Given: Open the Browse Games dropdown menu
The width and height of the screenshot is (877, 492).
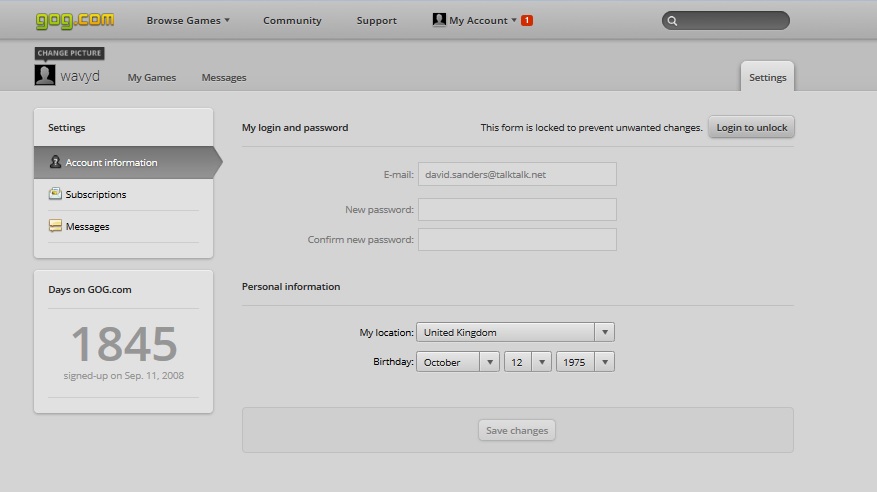Looking at the screenshot, I should click(188, 20).
